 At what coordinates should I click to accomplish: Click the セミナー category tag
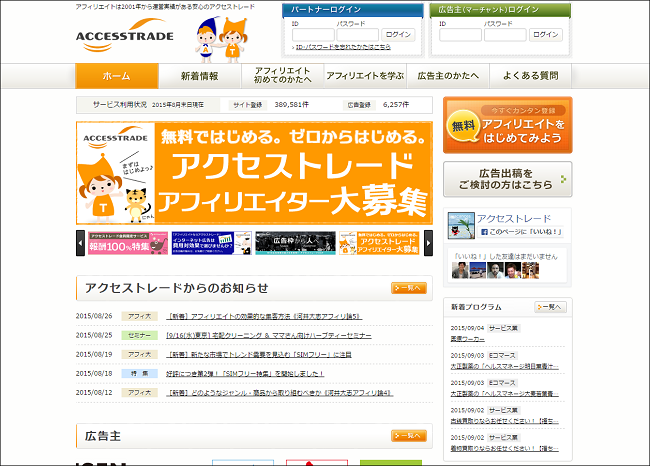point(139,335)
